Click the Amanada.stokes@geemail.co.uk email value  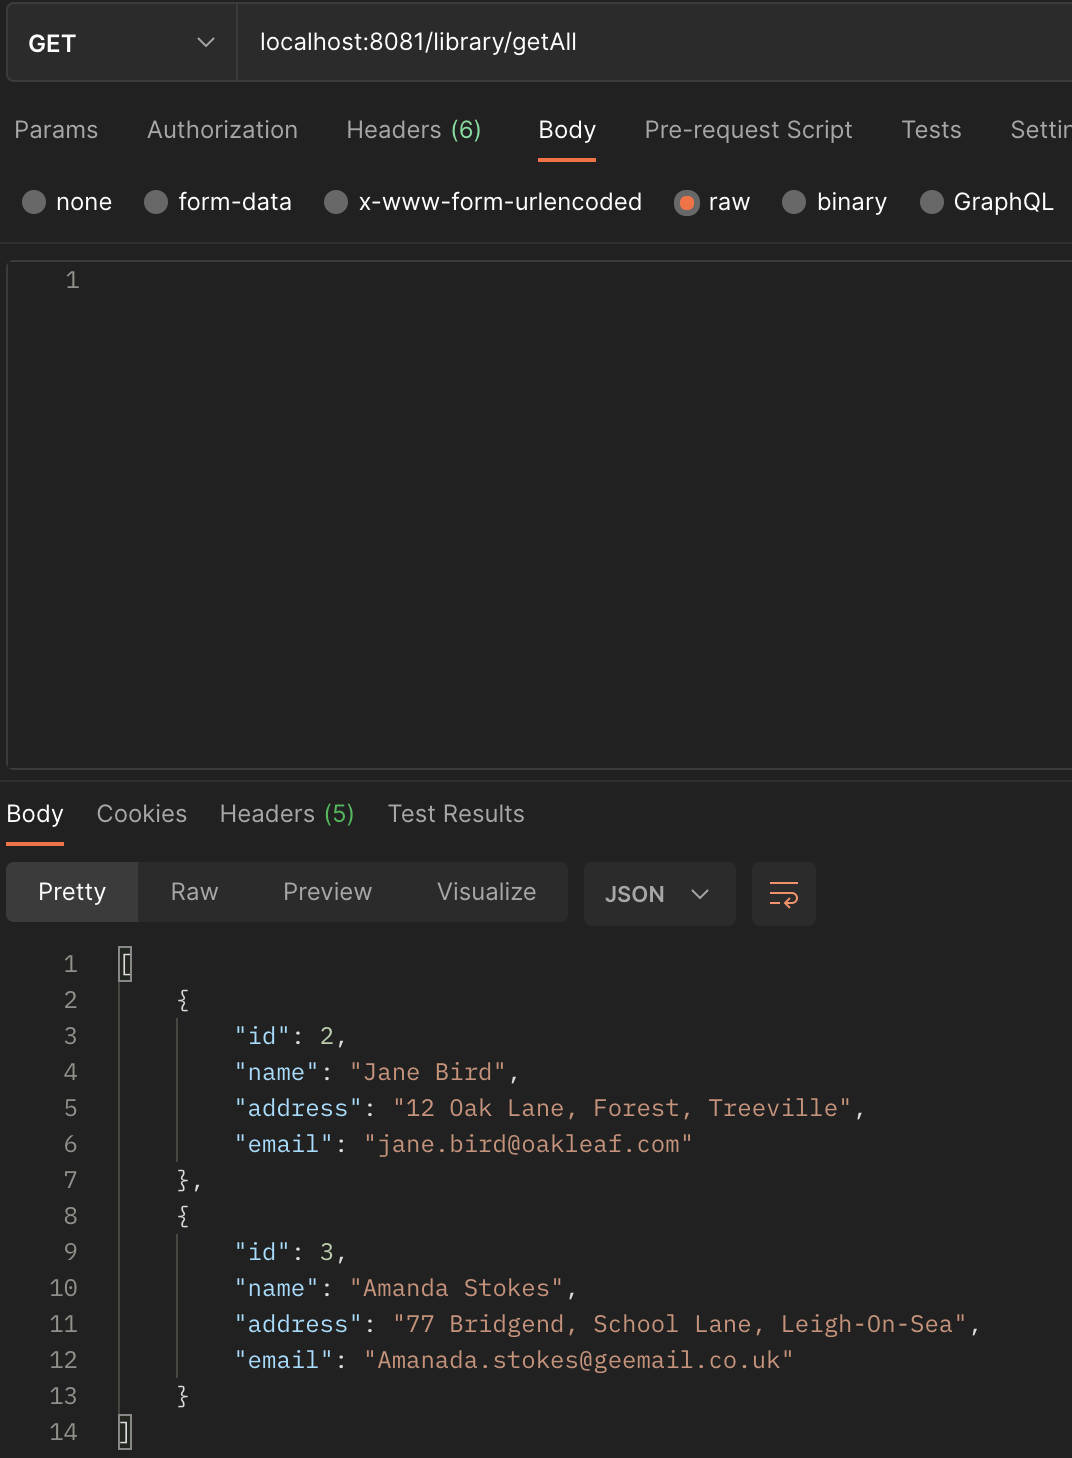578,1360
